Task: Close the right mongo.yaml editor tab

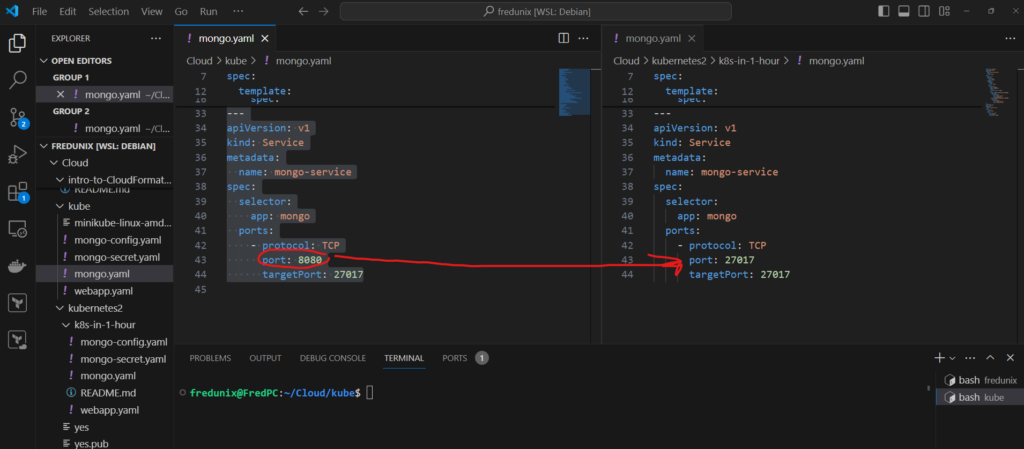Action: tap(692, 39)
